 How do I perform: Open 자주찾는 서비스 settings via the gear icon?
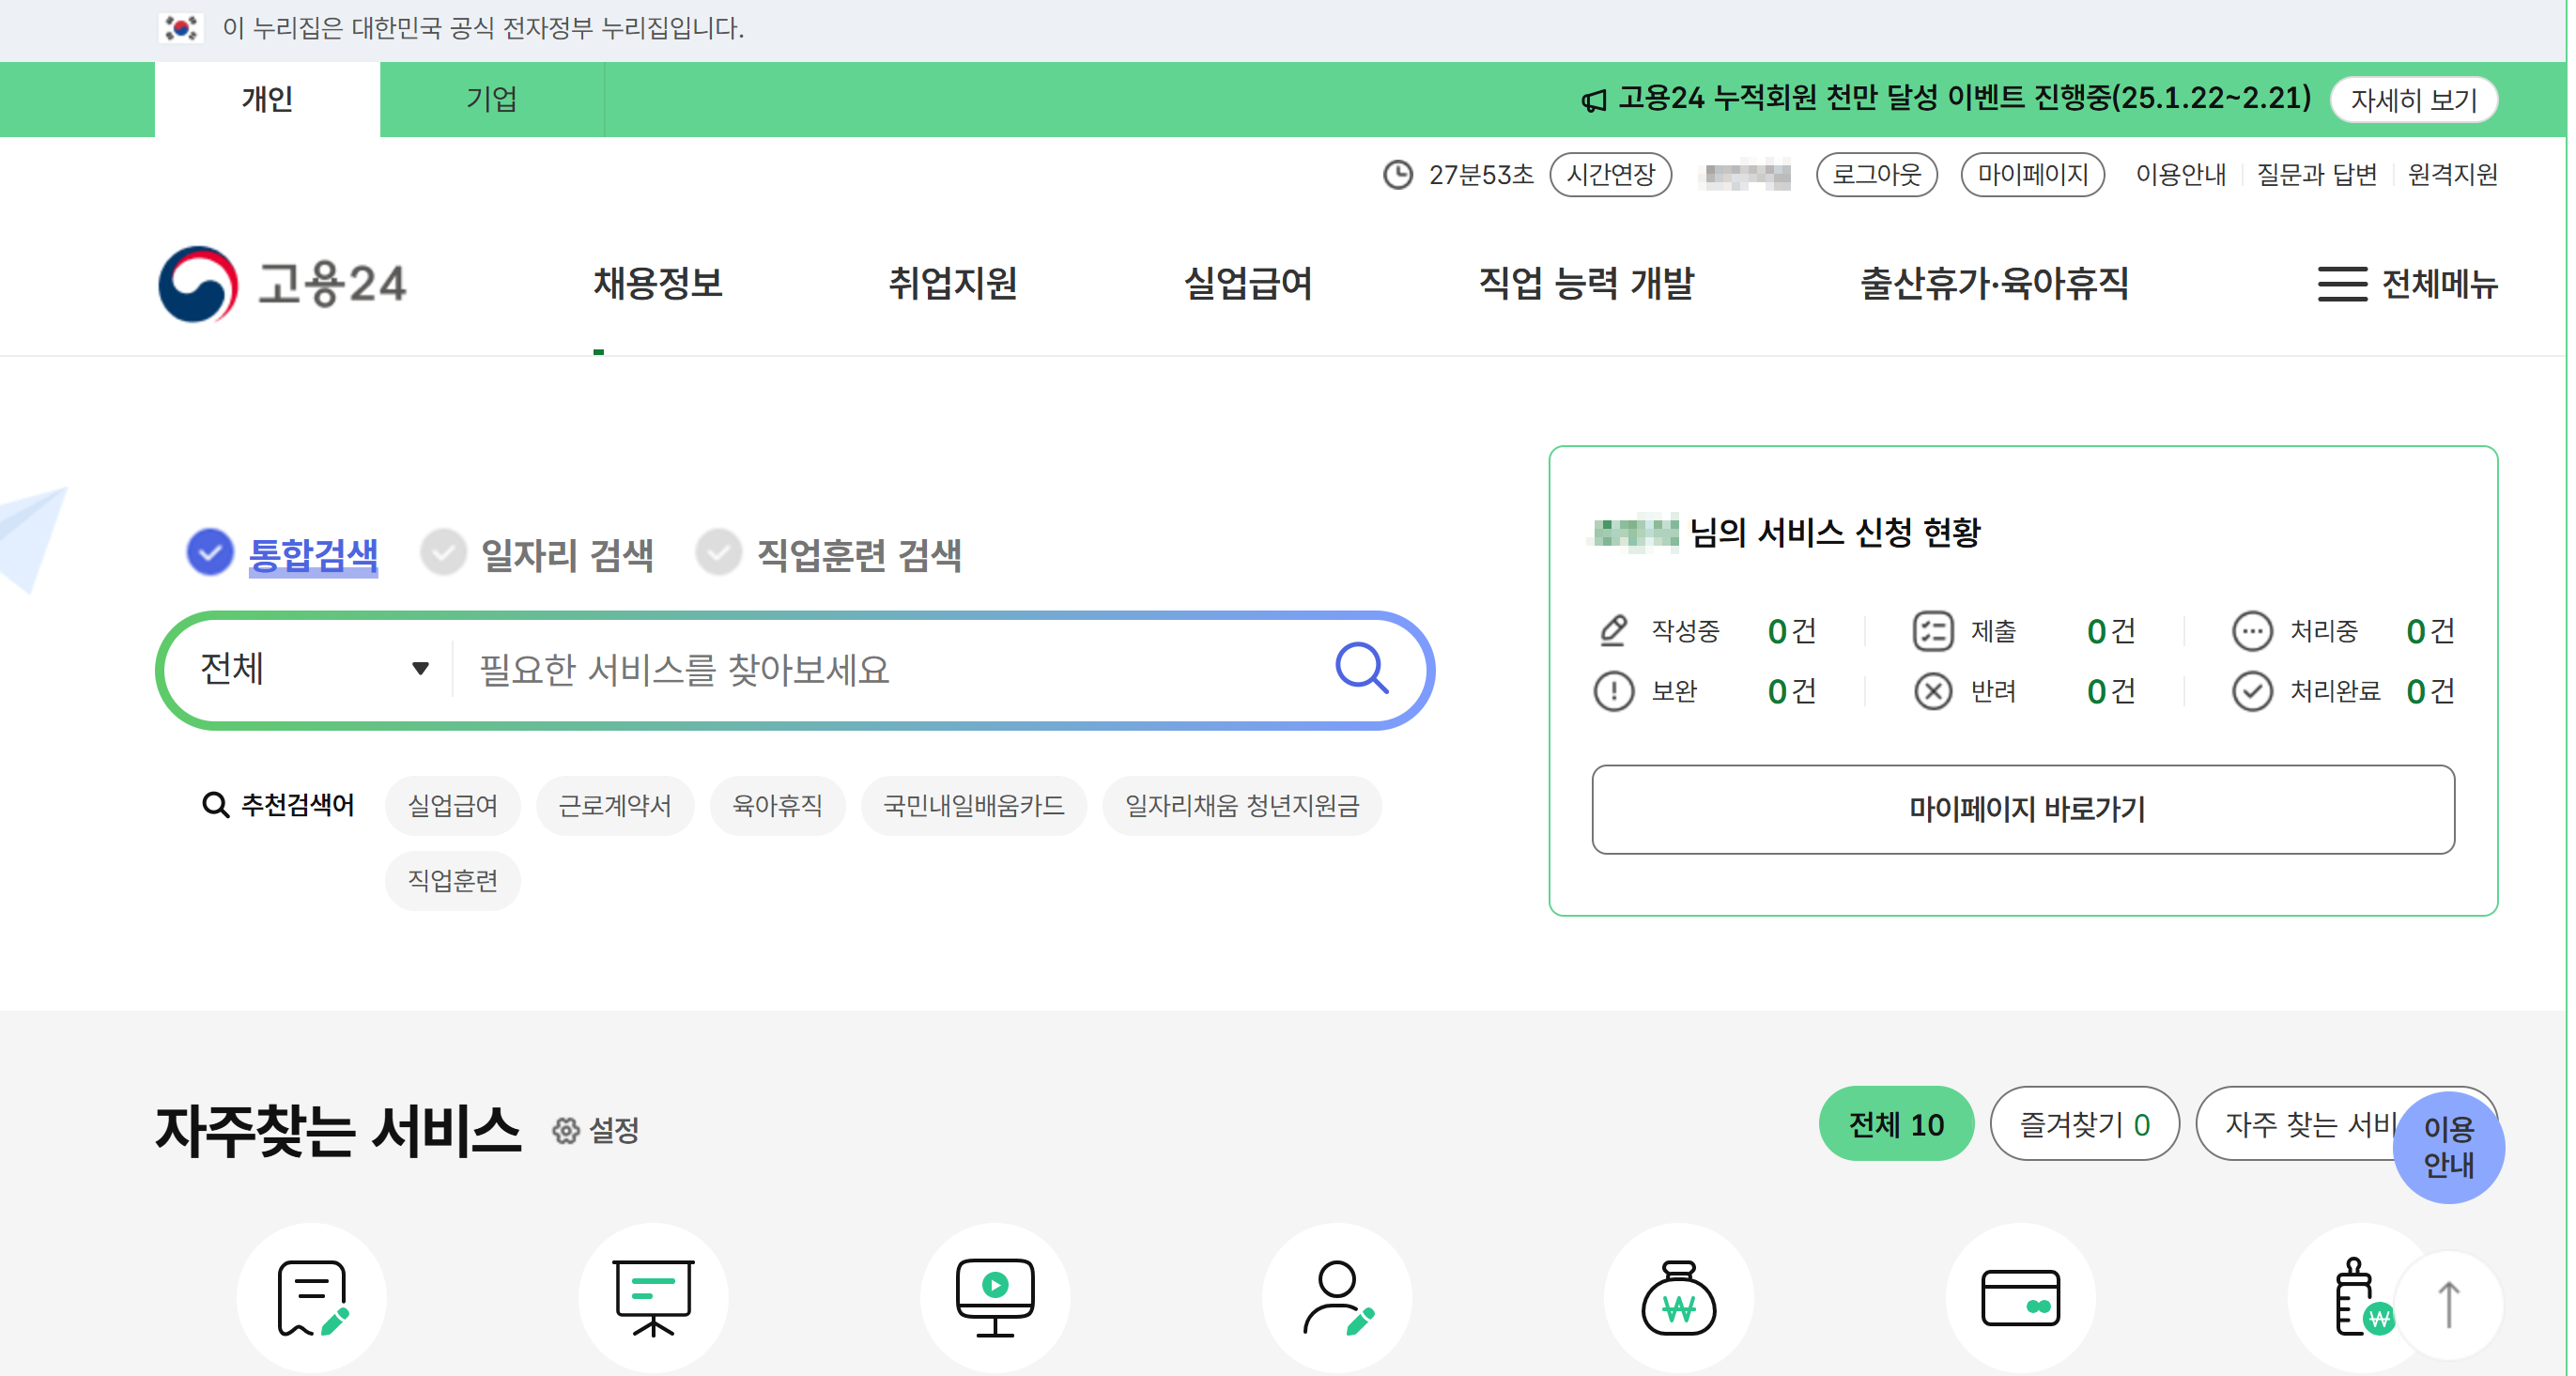(x=567, y=1130)
